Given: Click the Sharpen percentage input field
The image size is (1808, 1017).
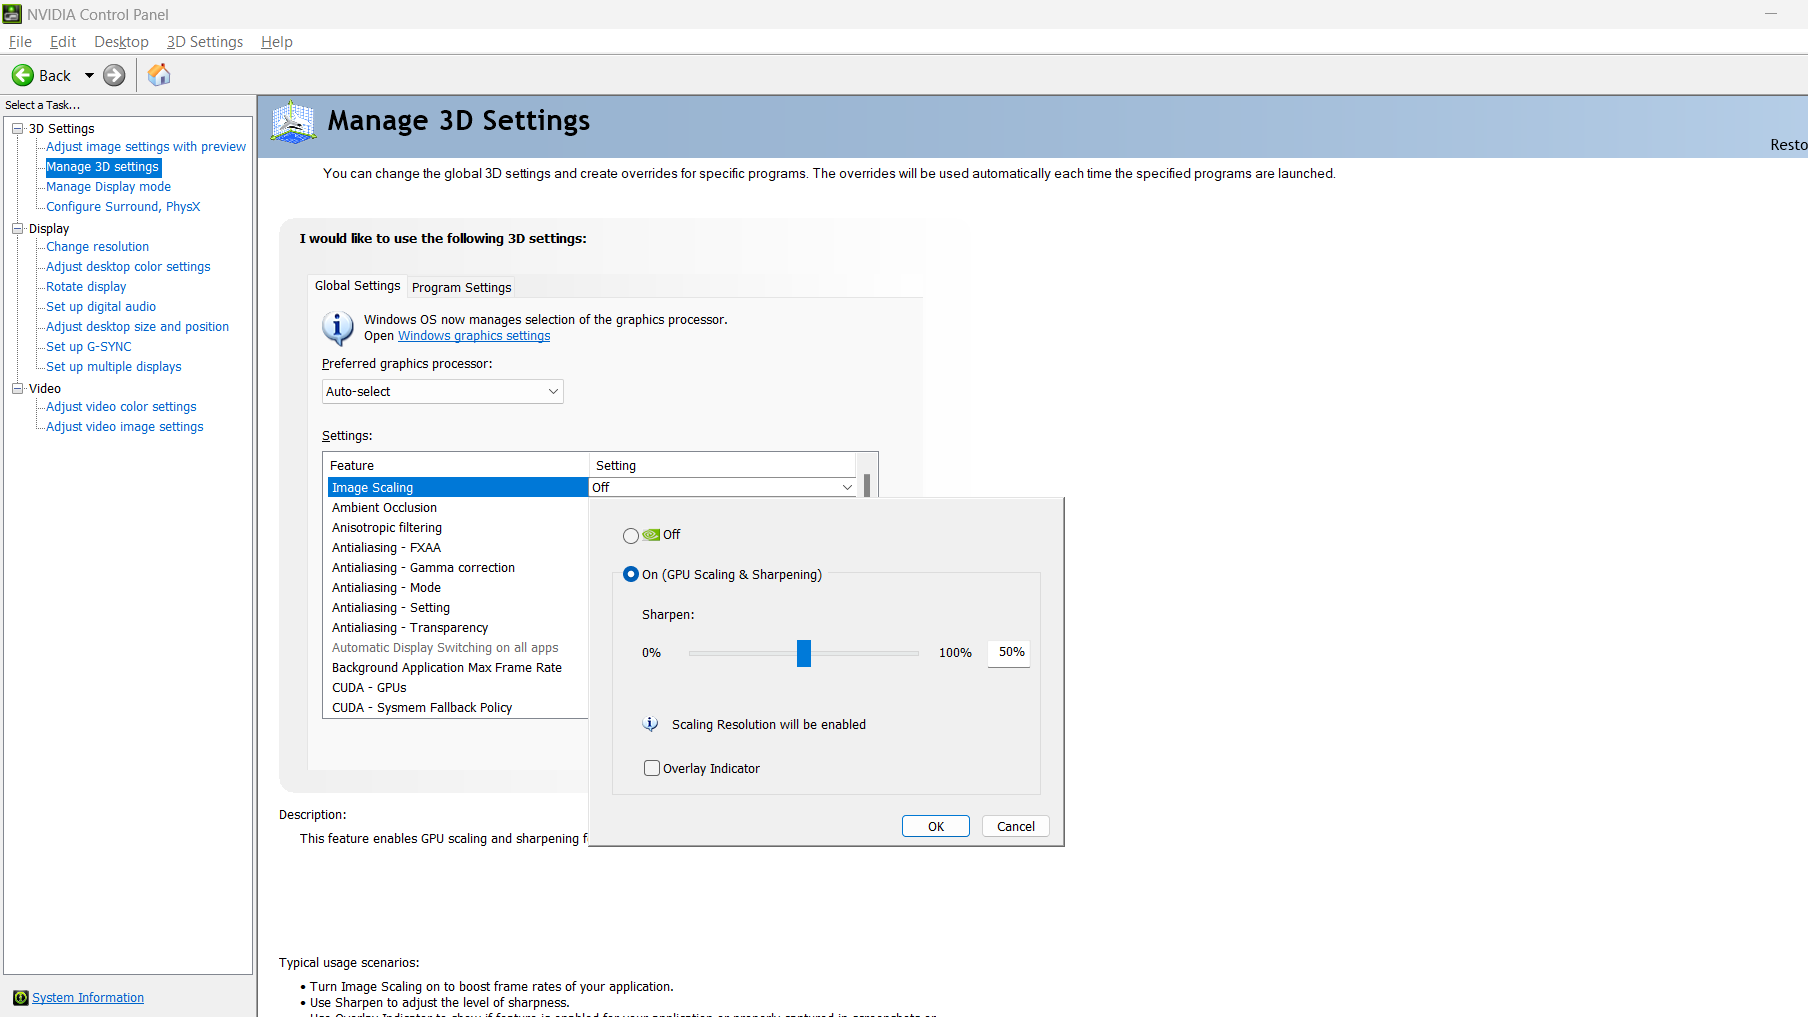Looking at the screenshot, I should [1009, 653].
